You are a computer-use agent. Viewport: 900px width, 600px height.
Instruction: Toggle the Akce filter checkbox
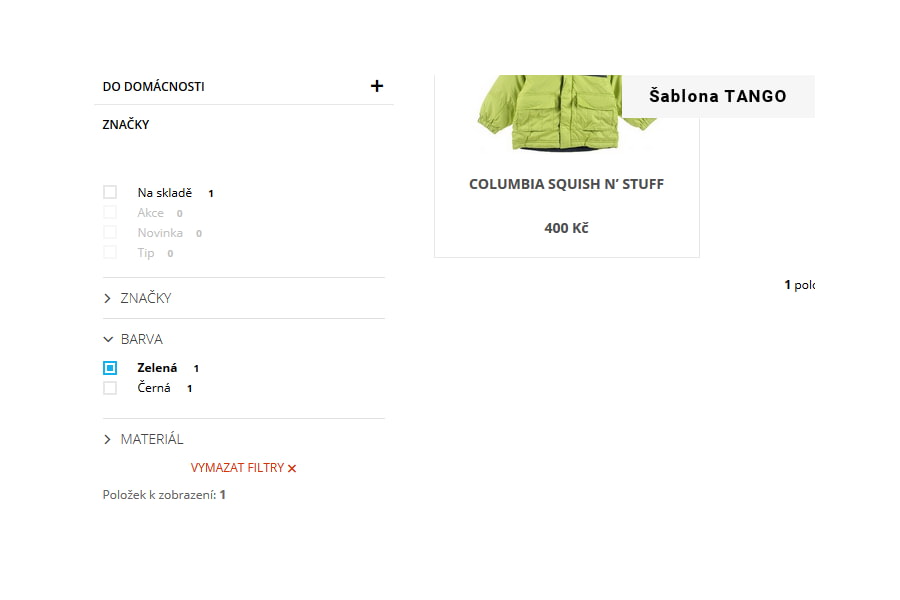click(110, 212)
